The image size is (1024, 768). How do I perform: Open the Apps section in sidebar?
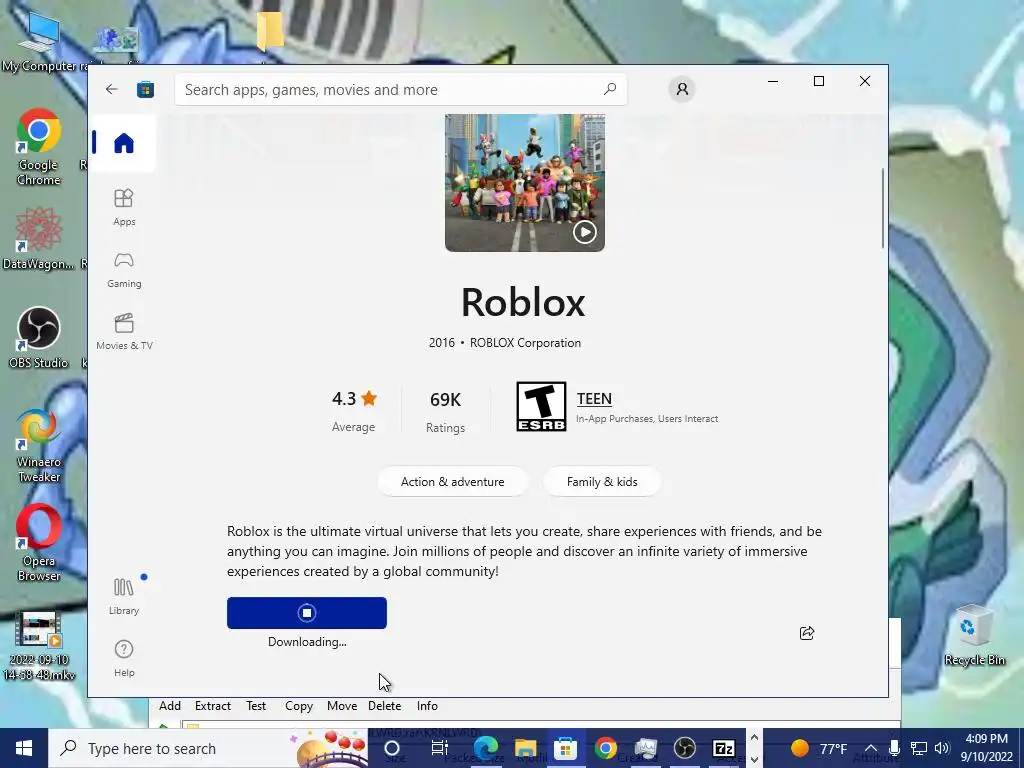click(124, 207)
